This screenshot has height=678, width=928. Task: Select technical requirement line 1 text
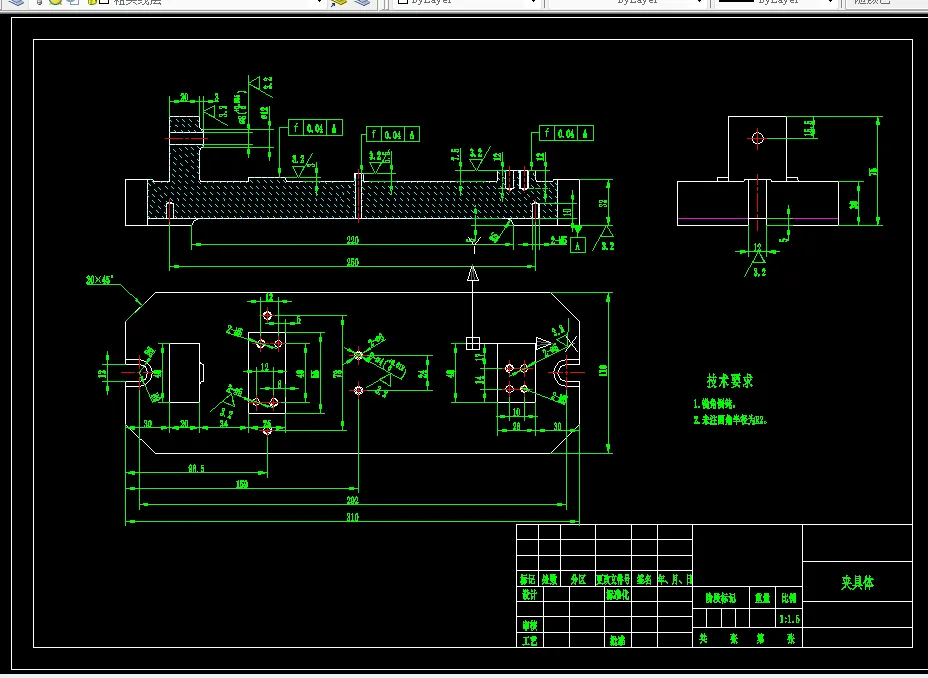[x=714, y=403]
